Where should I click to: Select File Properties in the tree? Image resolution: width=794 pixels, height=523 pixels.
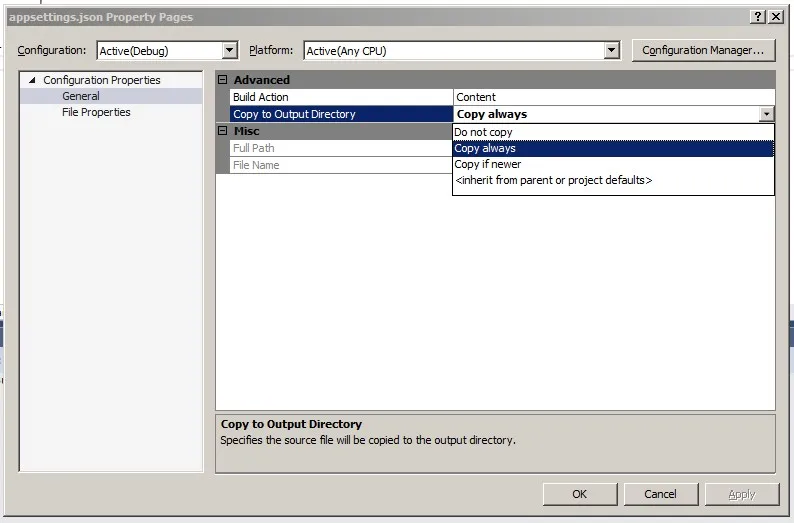(96, 112)
